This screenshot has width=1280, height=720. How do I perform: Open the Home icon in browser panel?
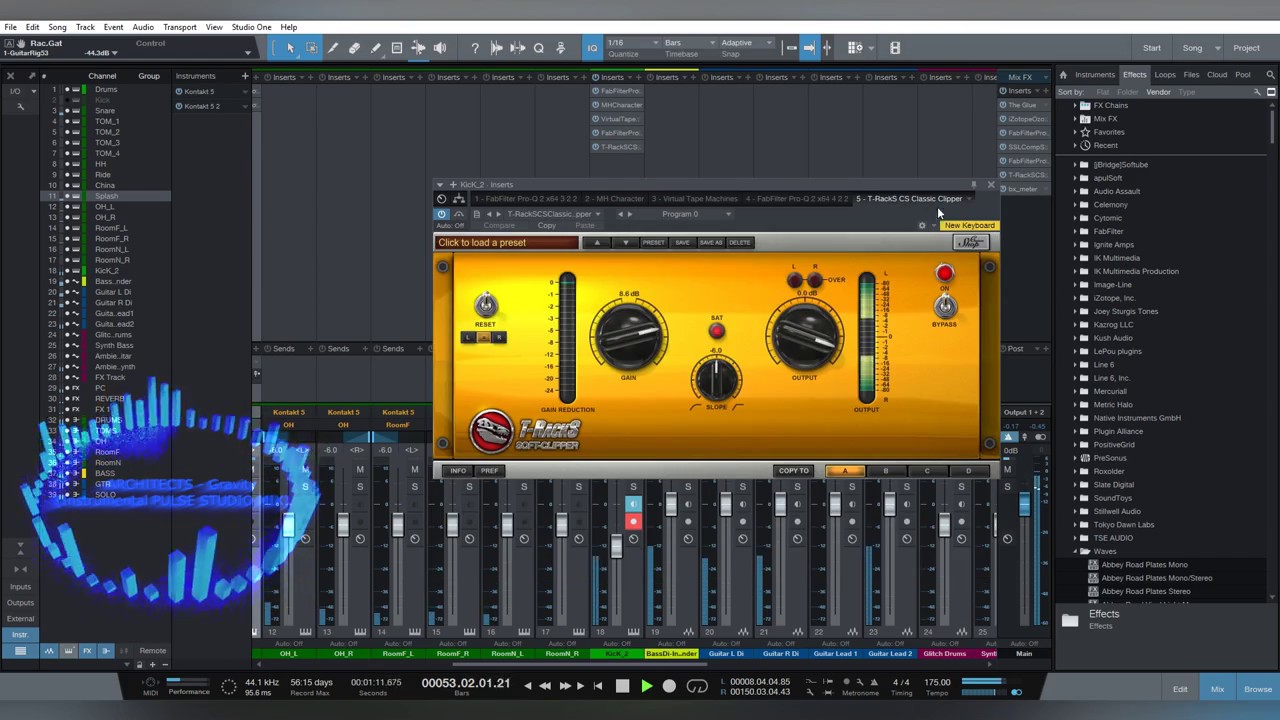(1063, 75)
